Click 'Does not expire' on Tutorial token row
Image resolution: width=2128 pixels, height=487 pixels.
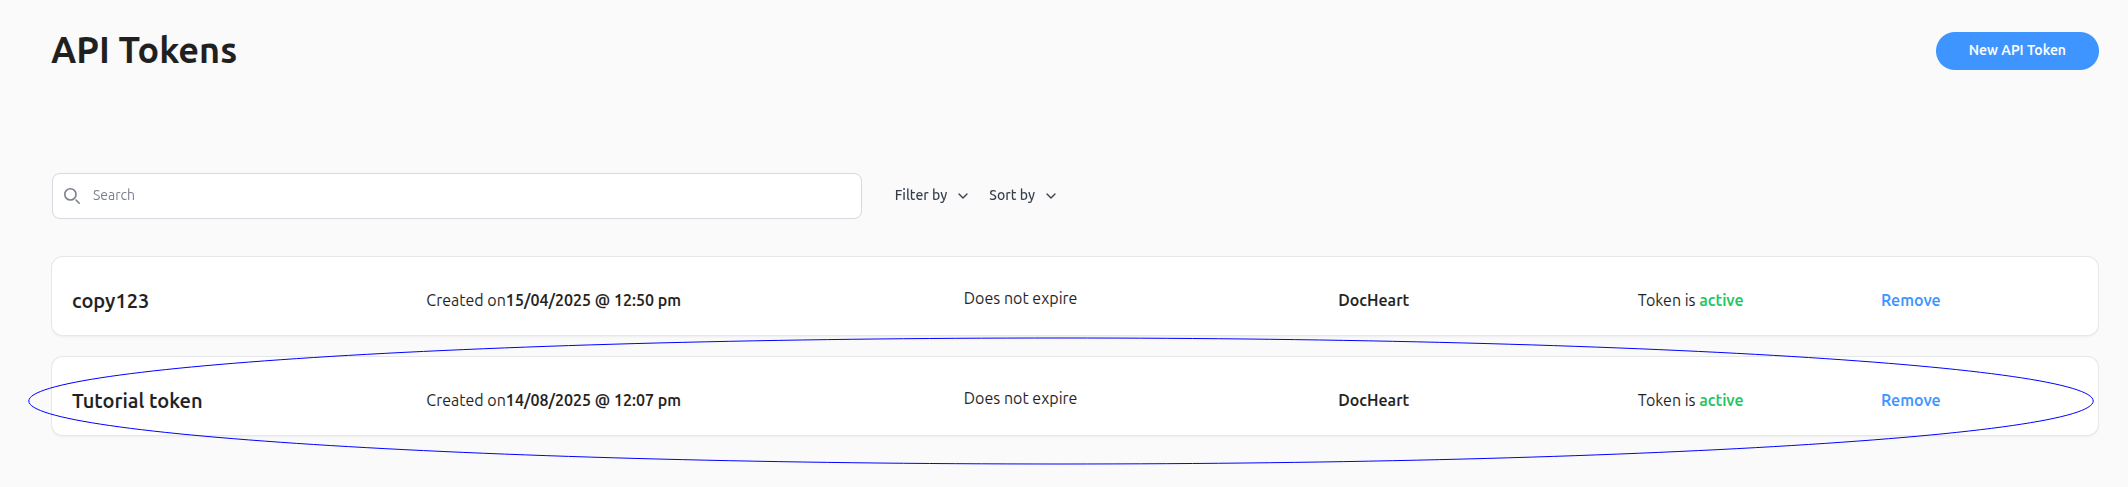pyautogui.click(x=1020, y=399)
